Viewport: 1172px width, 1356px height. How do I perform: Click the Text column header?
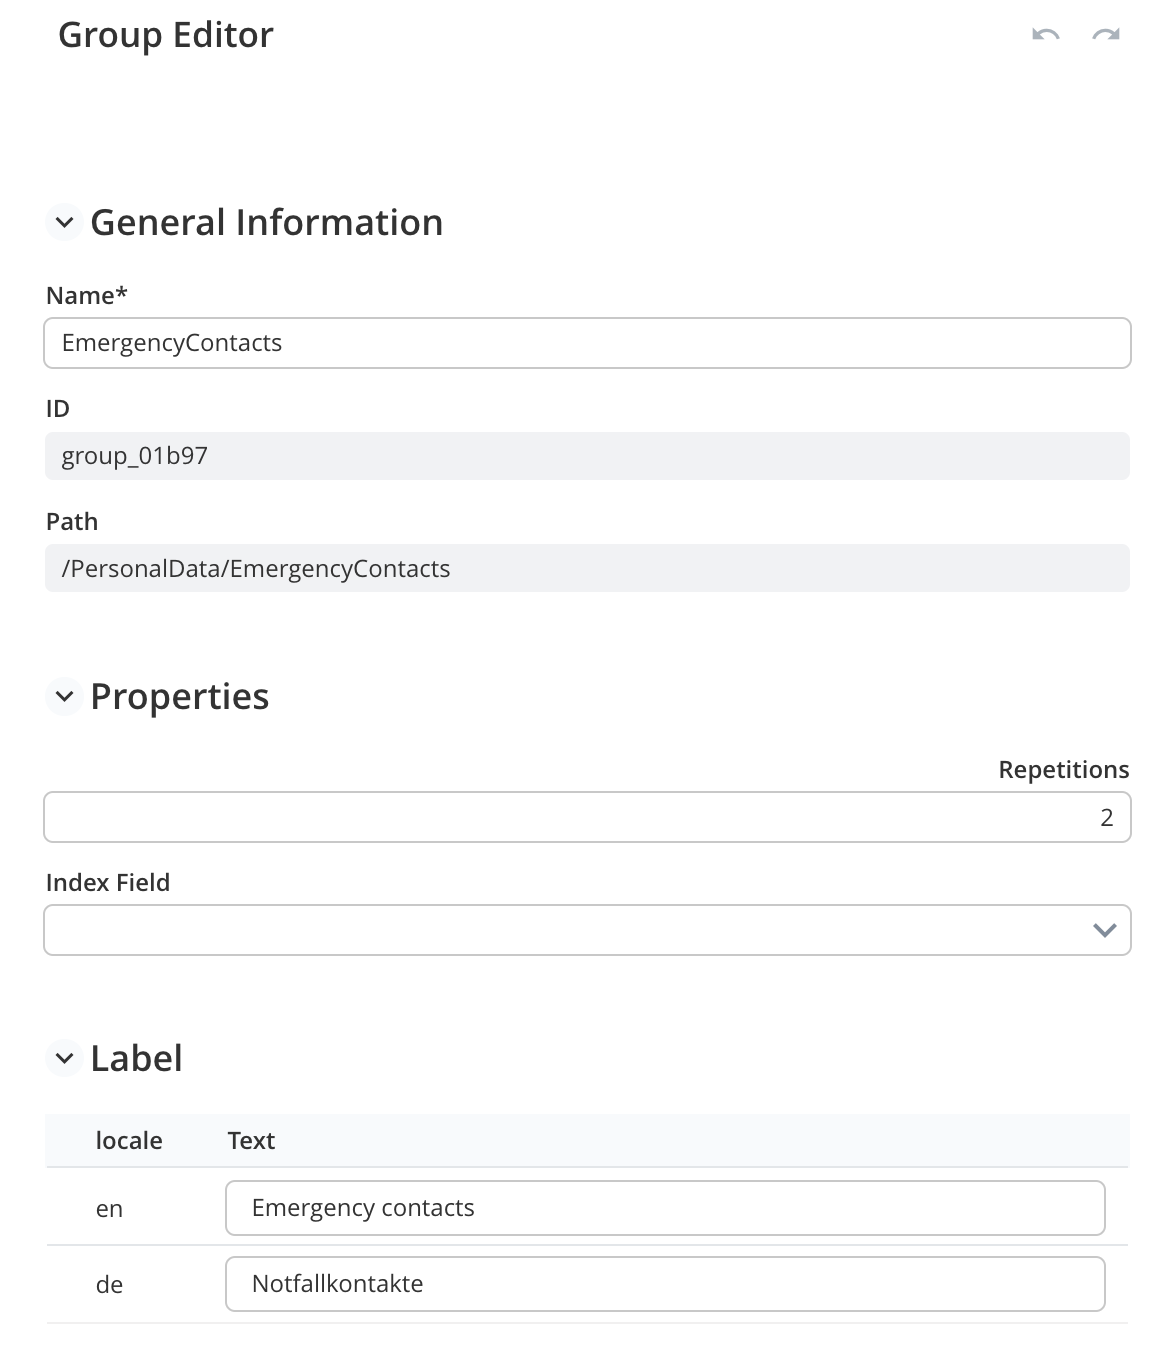[x=251, y=1141]
